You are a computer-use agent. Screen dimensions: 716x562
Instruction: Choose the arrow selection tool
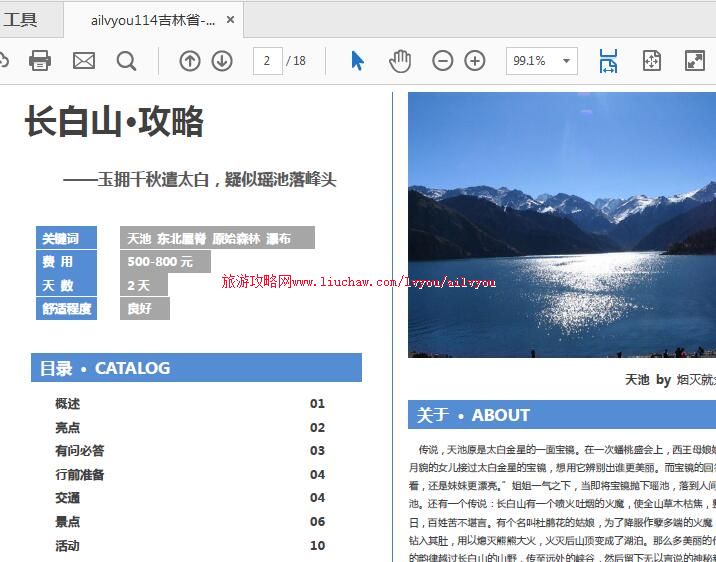click(x=357, y=61)
